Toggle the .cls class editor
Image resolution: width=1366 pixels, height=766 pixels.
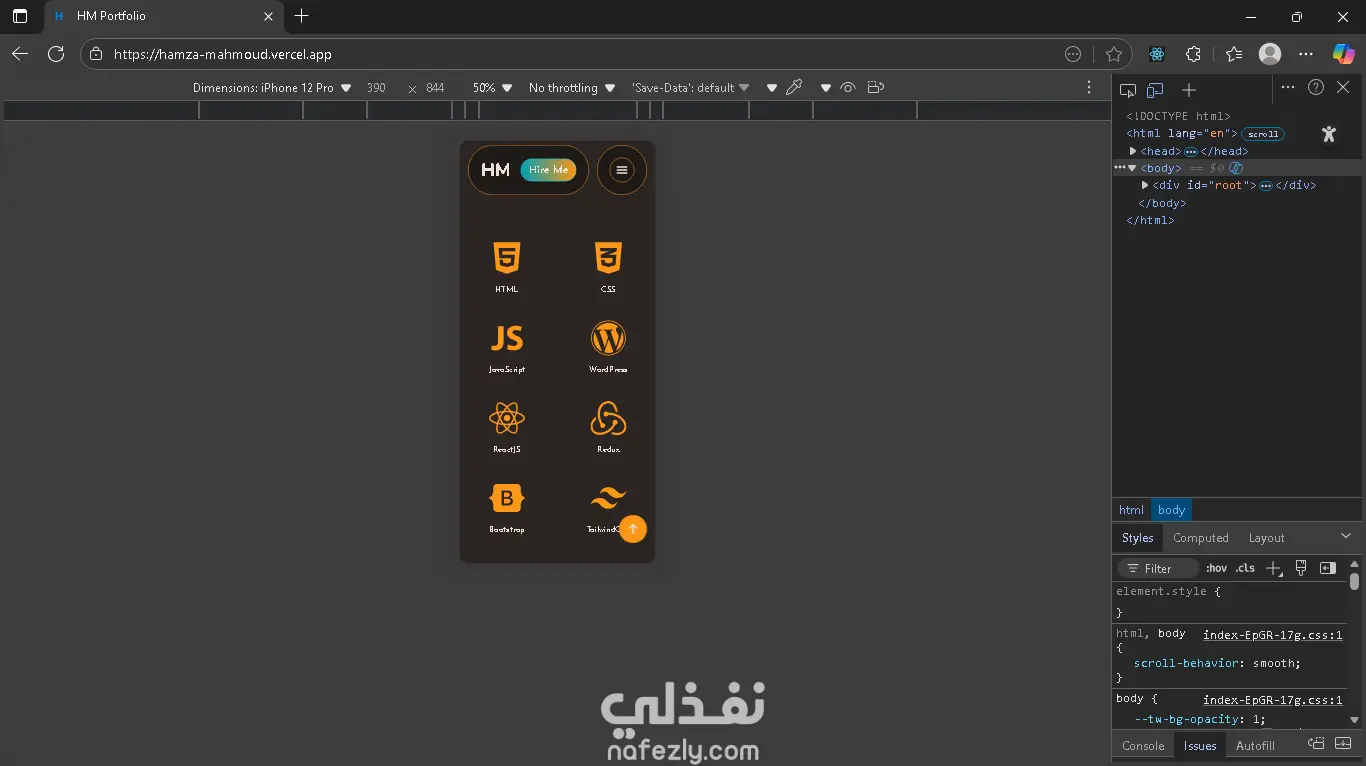pyautogui.click(x=1245, y=568)
